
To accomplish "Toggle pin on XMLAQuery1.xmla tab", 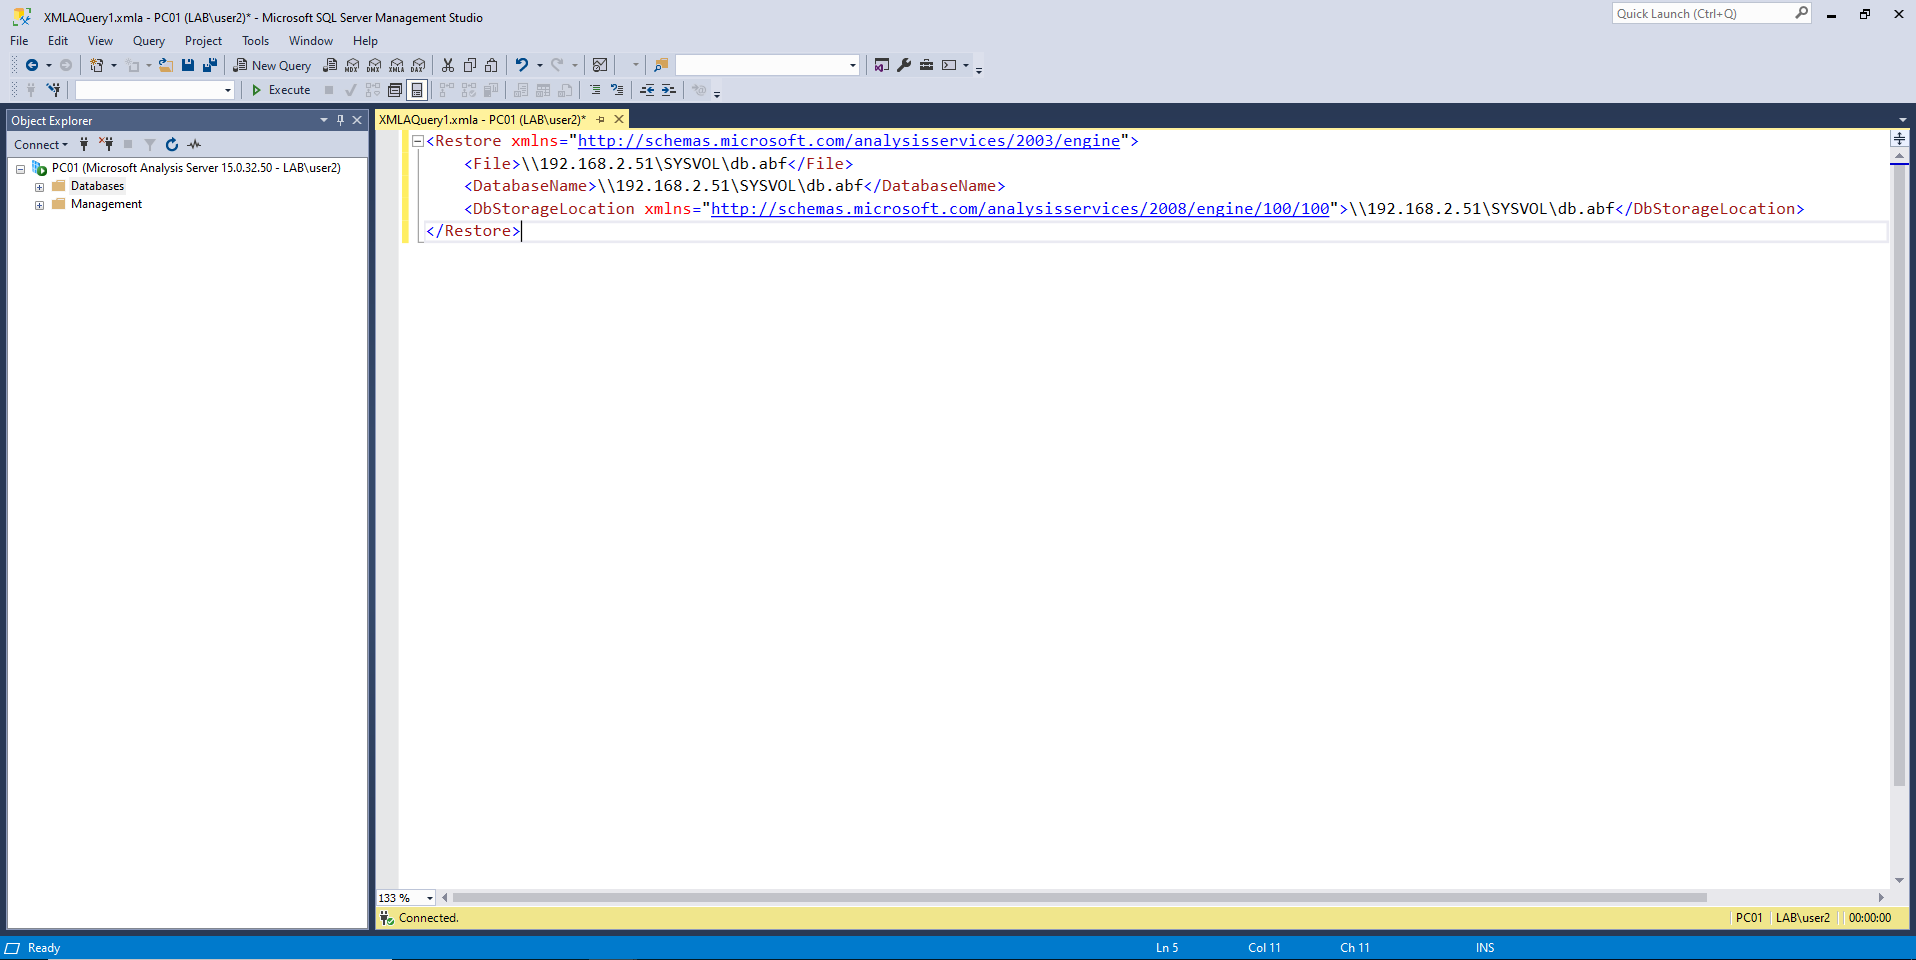I will (601, 120).
